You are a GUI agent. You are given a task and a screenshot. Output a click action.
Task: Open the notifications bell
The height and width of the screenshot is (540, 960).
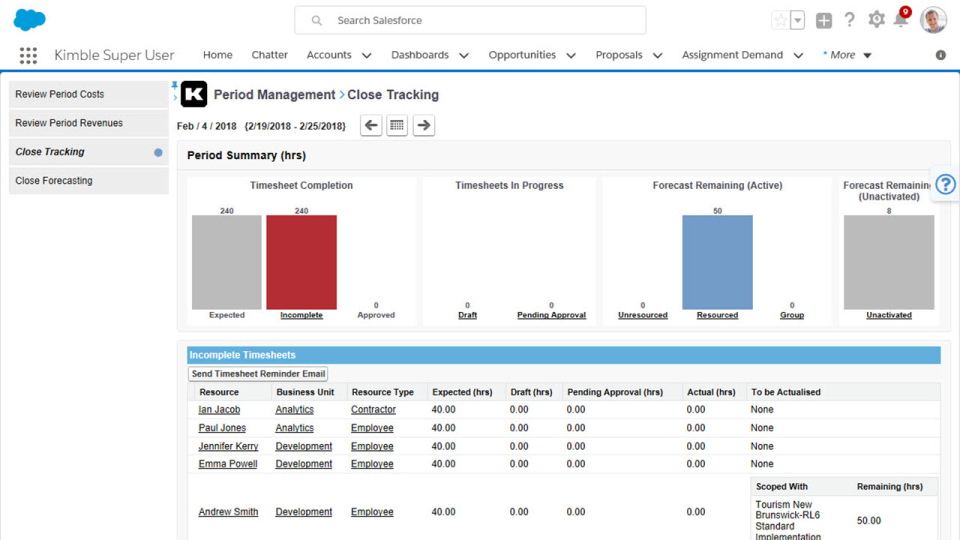901,20
